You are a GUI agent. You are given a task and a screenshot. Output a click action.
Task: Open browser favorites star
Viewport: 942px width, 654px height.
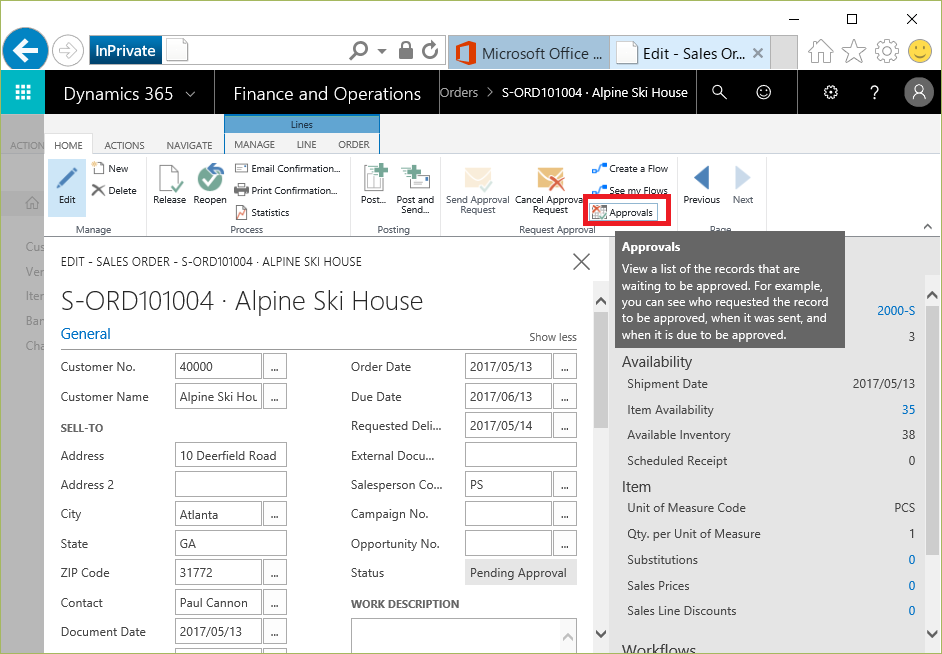tap(854, 52)
